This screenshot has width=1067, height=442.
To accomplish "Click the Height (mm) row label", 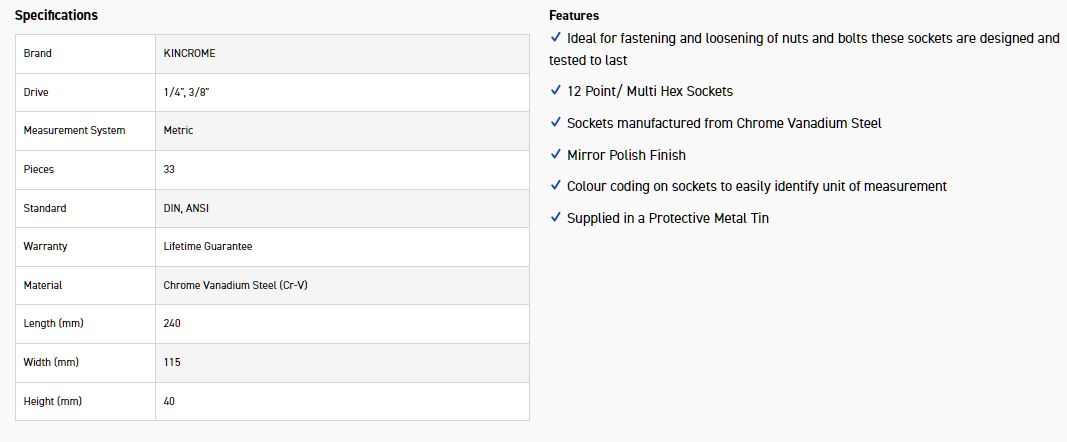I will pyautogui.click(x=52, y=401).
